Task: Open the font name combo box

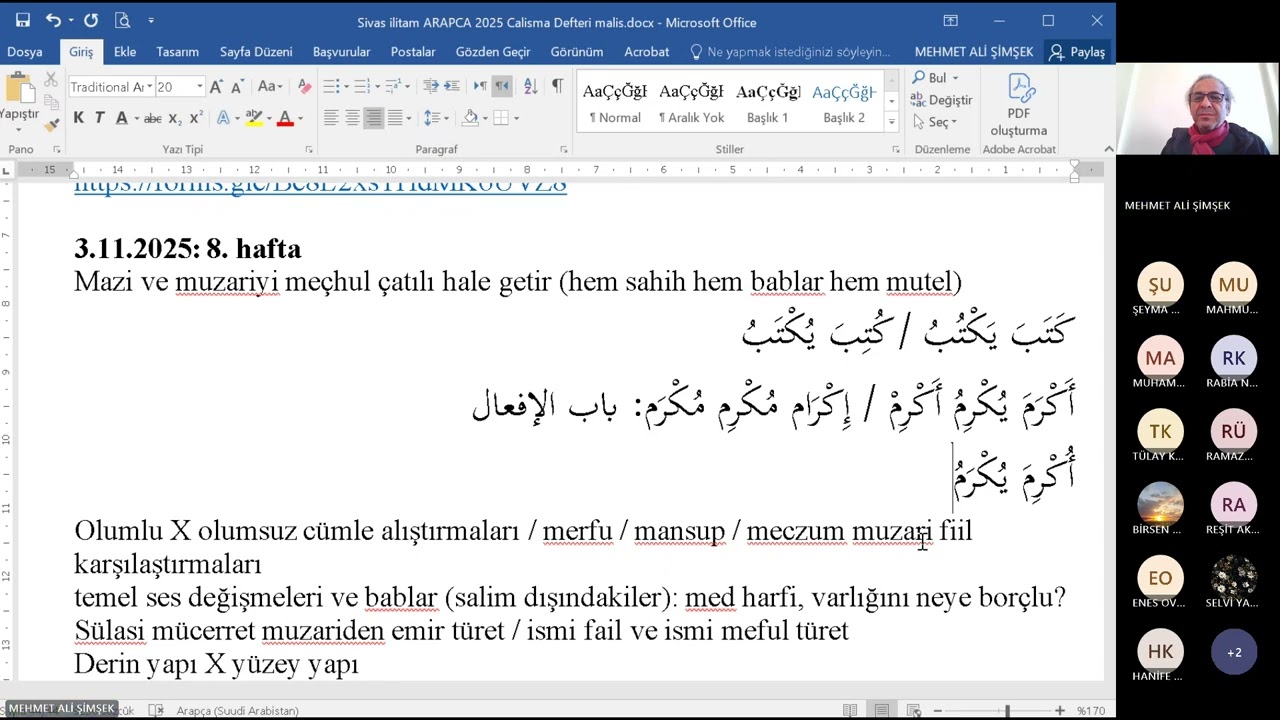Action: [x=110, y=87]
